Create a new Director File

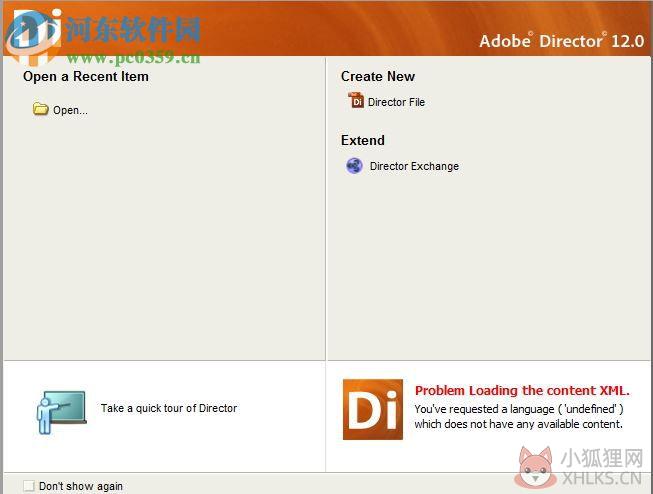click(x=396, y=102)
